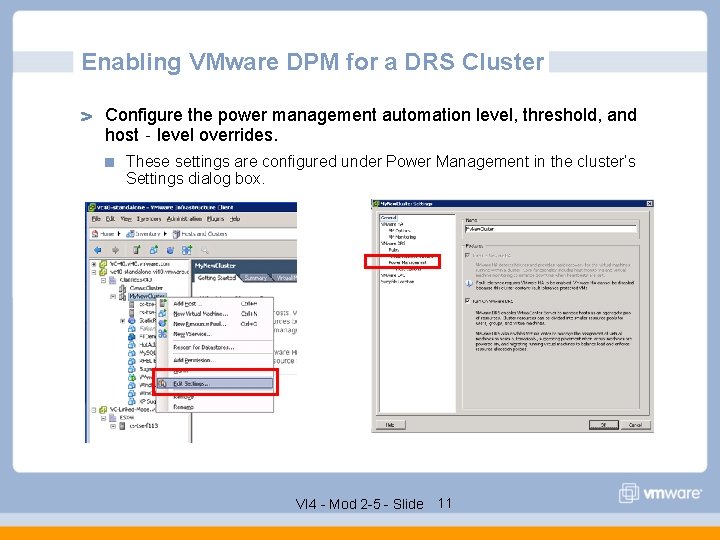Image resolution: width=720 pixels, height=540 pixels.
Task: Click the Hosts and Clusters breadcrumb icon
Action: pos(176,234)
